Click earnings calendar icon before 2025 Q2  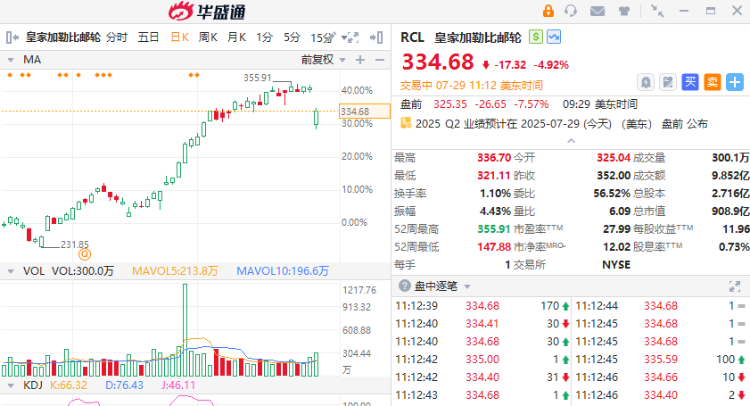click(x=406, y=123)
